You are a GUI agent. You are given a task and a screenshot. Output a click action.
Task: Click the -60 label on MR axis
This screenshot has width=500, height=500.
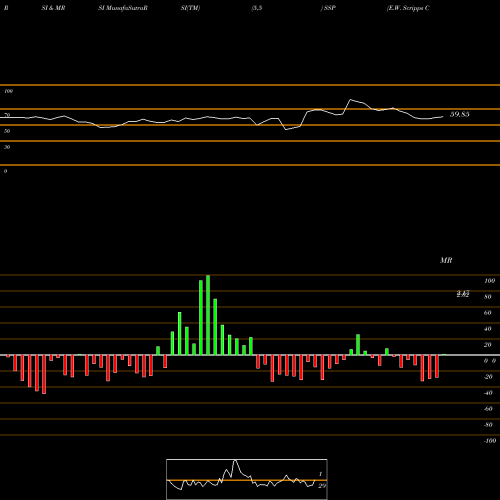point(488,409)
